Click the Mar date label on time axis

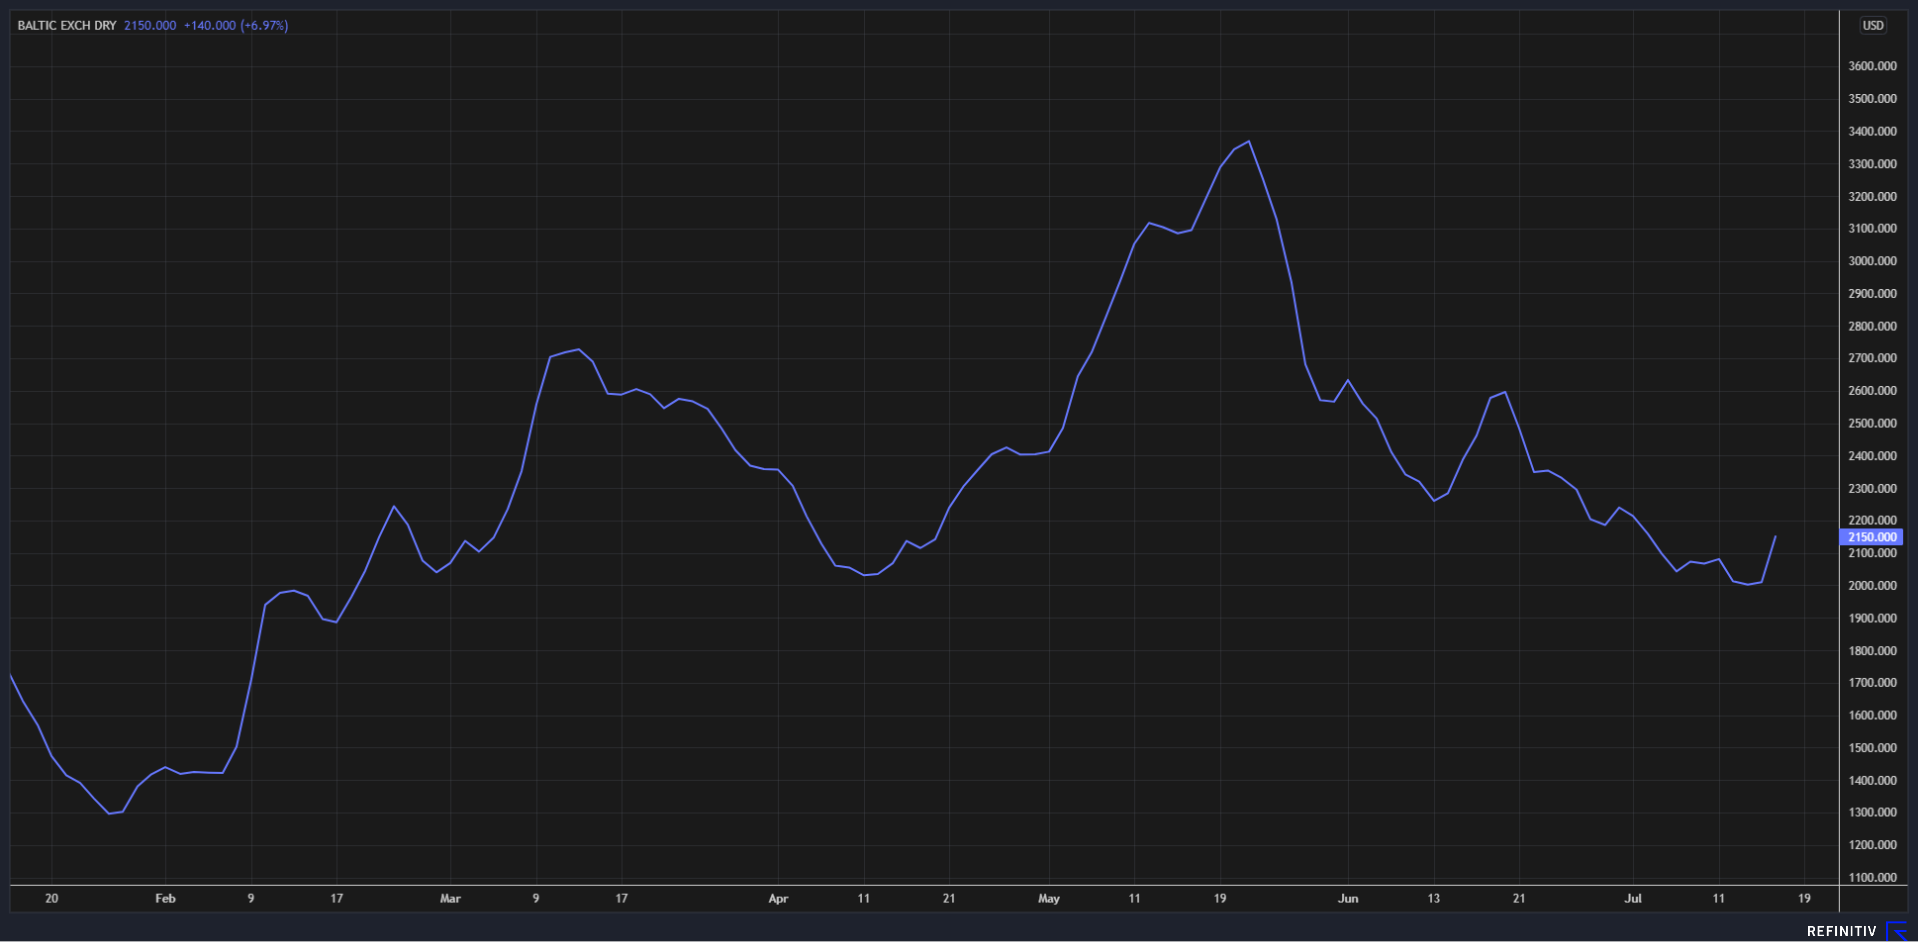(x=450, y=899)
